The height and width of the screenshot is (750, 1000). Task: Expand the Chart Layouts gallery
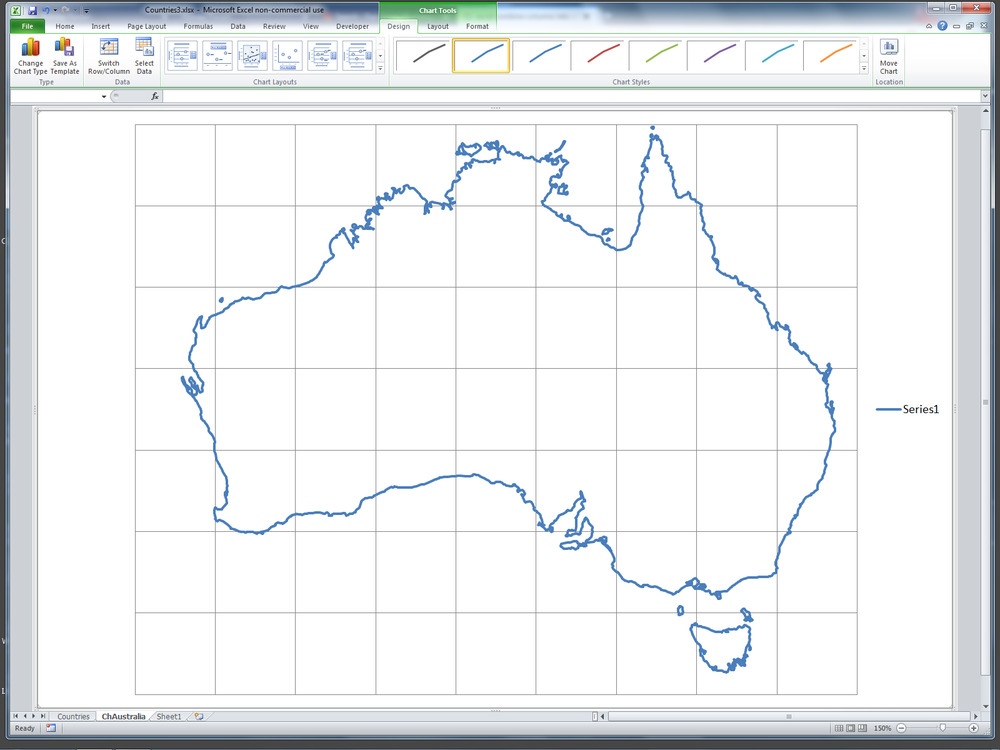click(380, 69)
